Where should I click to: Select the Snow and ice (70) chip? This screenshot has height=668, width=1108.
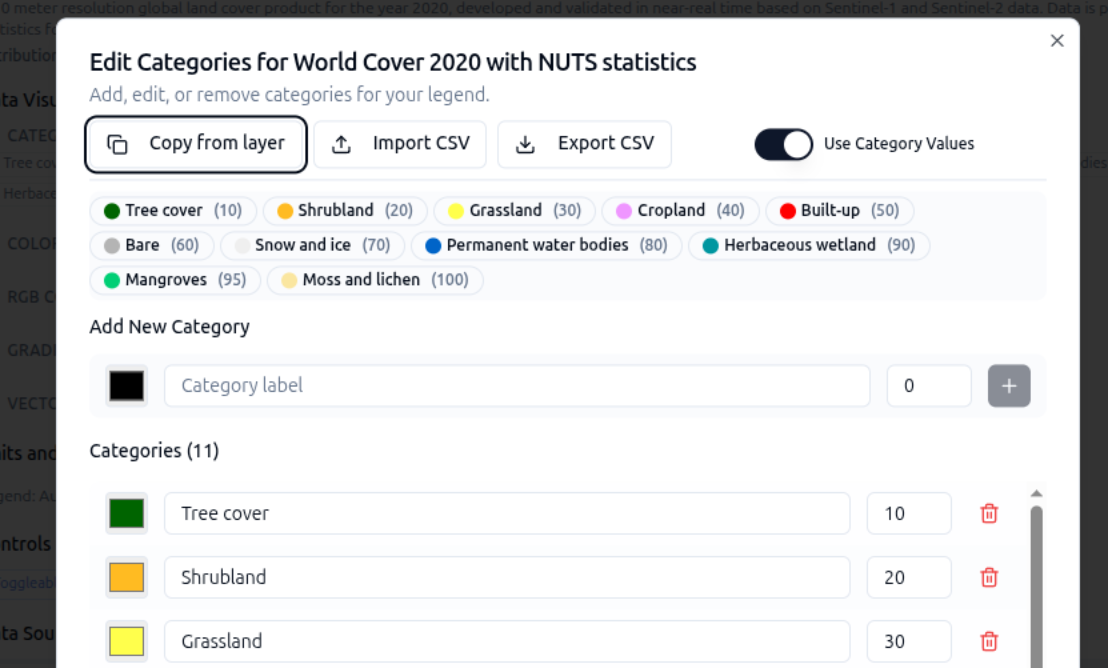point(312,245)
